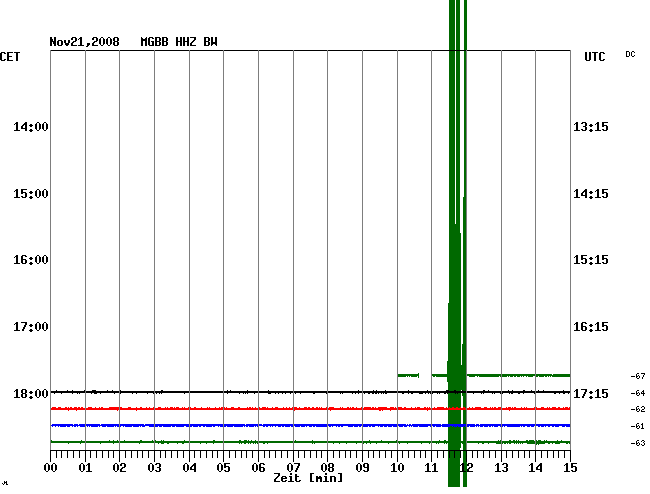This screenshot has width=650, height=494.
Task: Click the 16:15 UTC time label
Action: [x=591, y=327]
